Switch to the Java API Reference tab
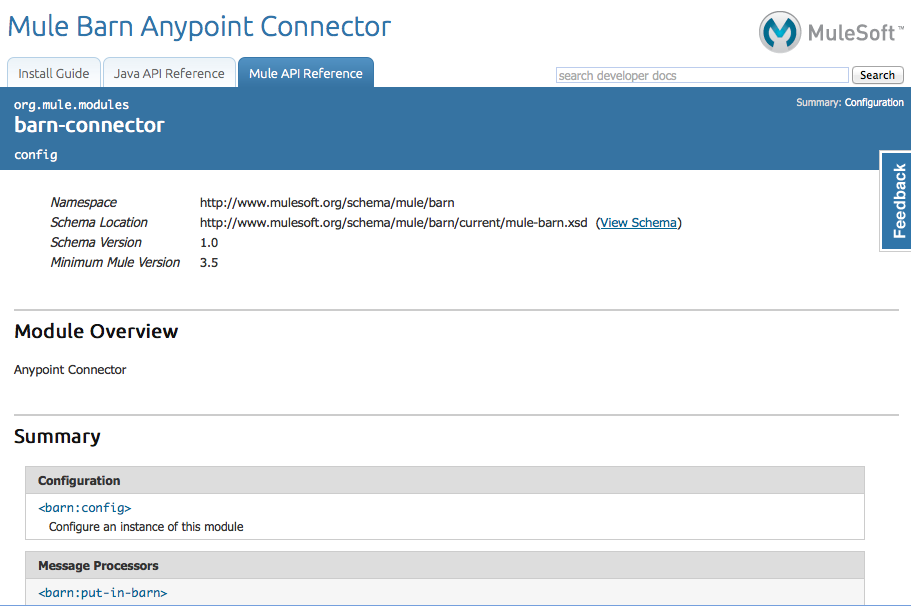Viewport: 911px width, 606px height. (169, 73)
